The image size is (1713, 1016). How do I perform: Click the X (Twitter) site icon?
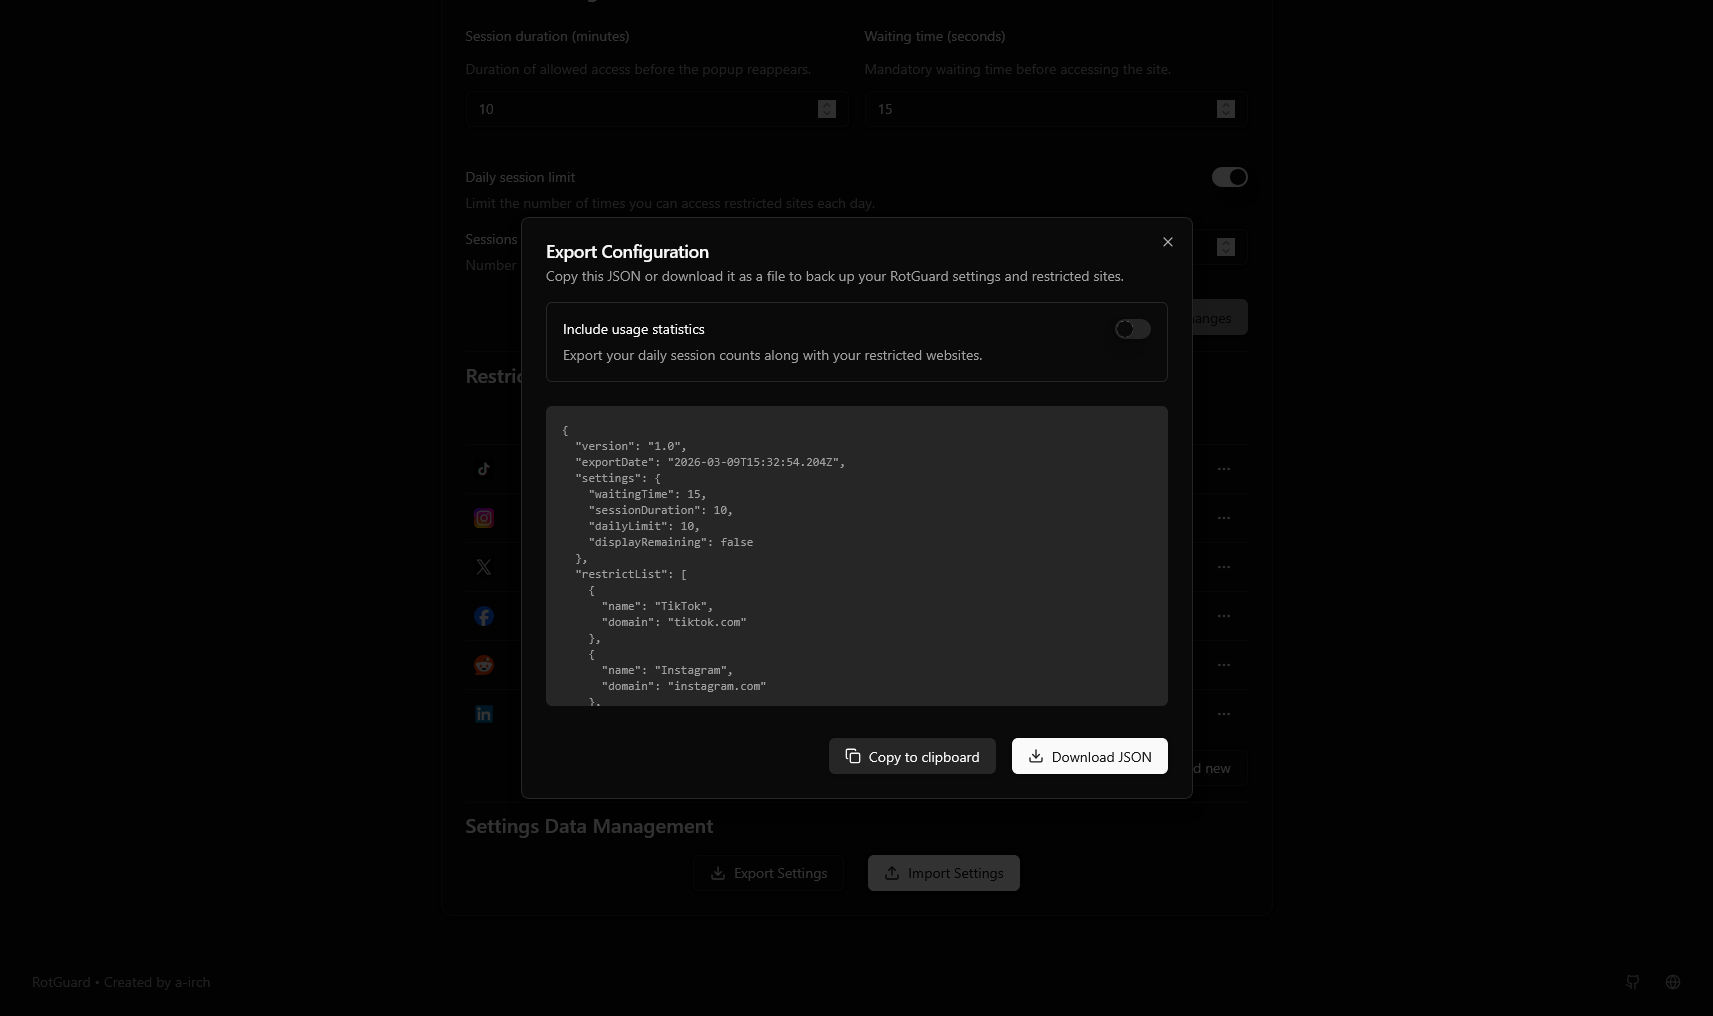pos(484,567)
